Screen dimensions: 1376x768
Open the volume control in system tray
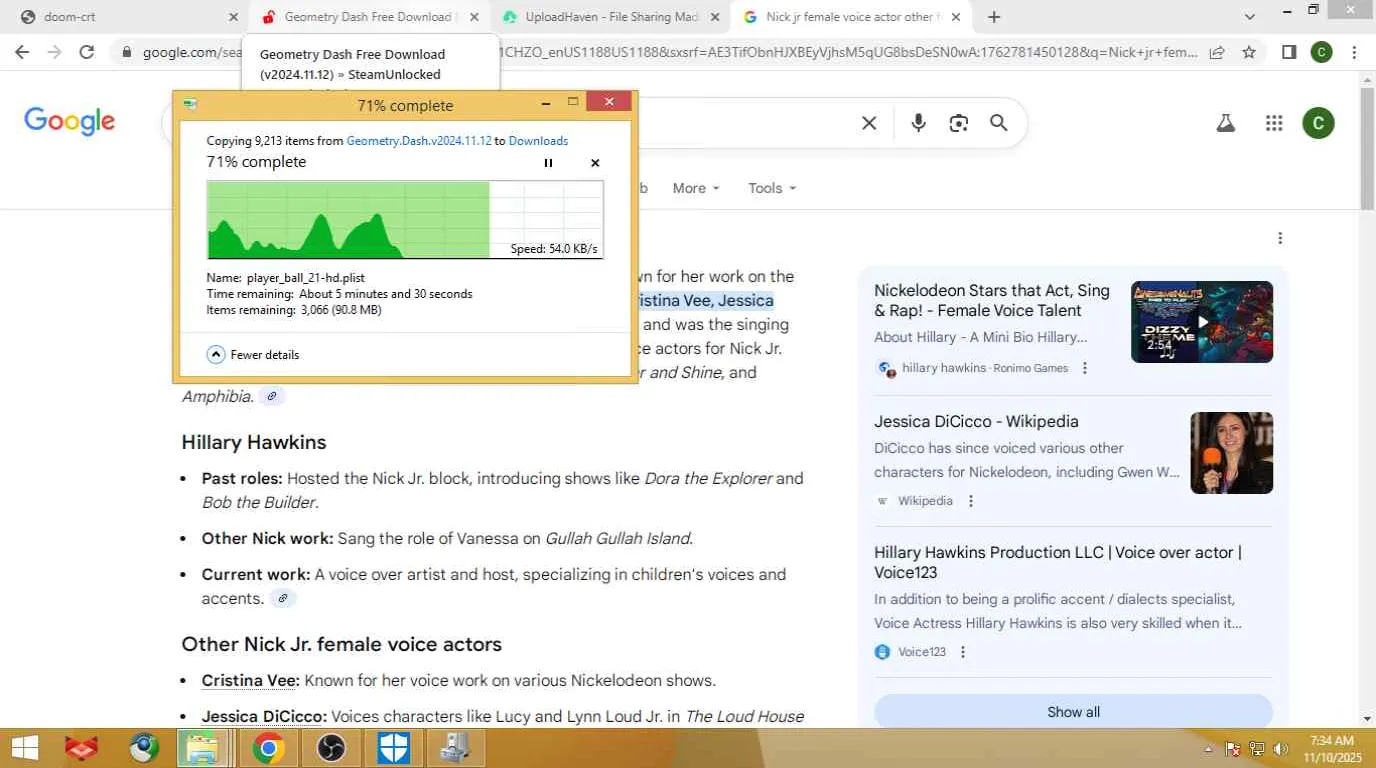tap(1281, 749)
